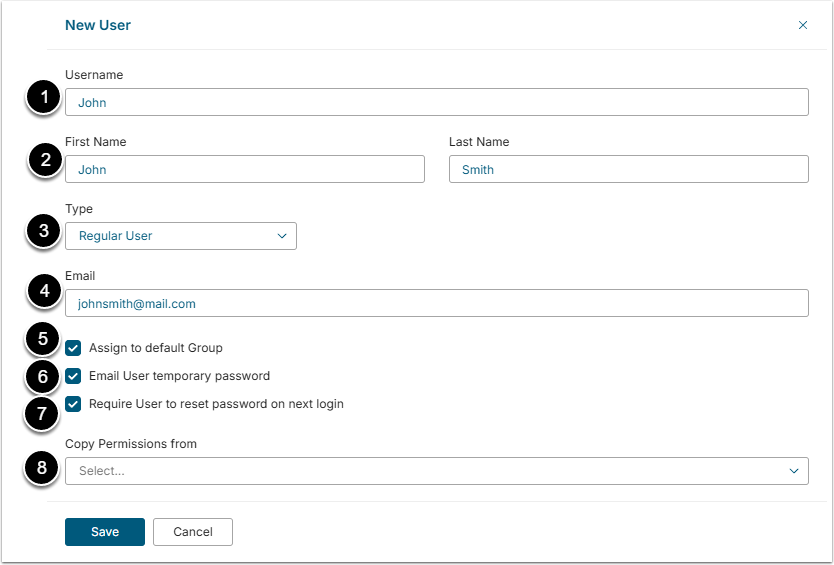The width and height of the screenshot is (834, 565).
Task: Focus the Username input field
Action: pos(436,102)
